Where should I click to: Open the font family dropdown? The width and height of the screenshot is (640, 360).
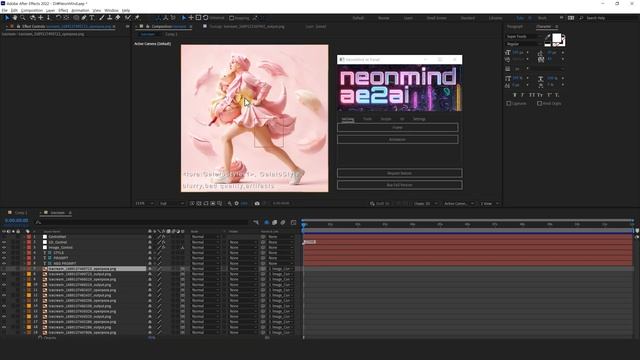[524, 36]
